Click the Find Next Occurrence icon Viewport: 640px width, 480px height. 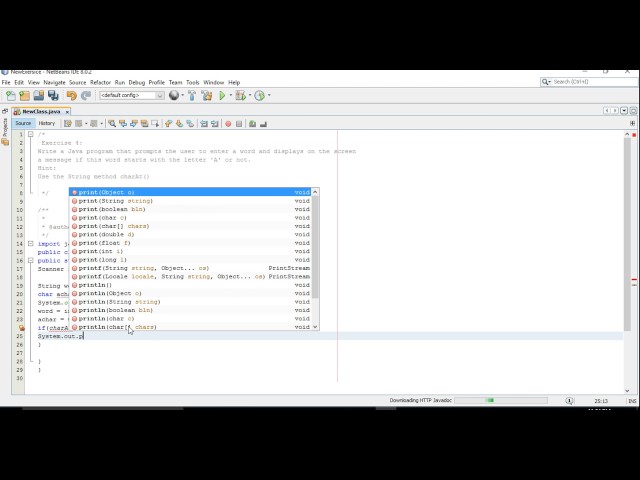coord(133,123)
